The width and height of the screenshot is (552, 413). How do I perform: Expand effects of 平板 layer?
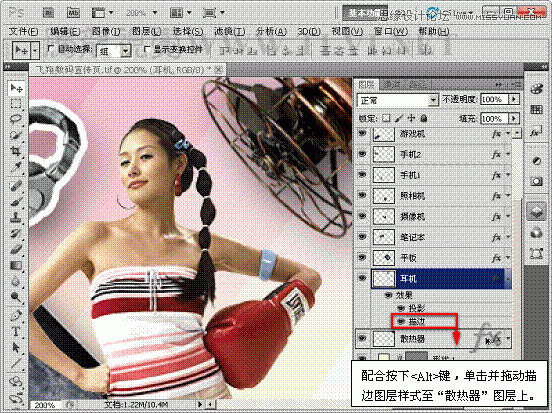point(508,258)
